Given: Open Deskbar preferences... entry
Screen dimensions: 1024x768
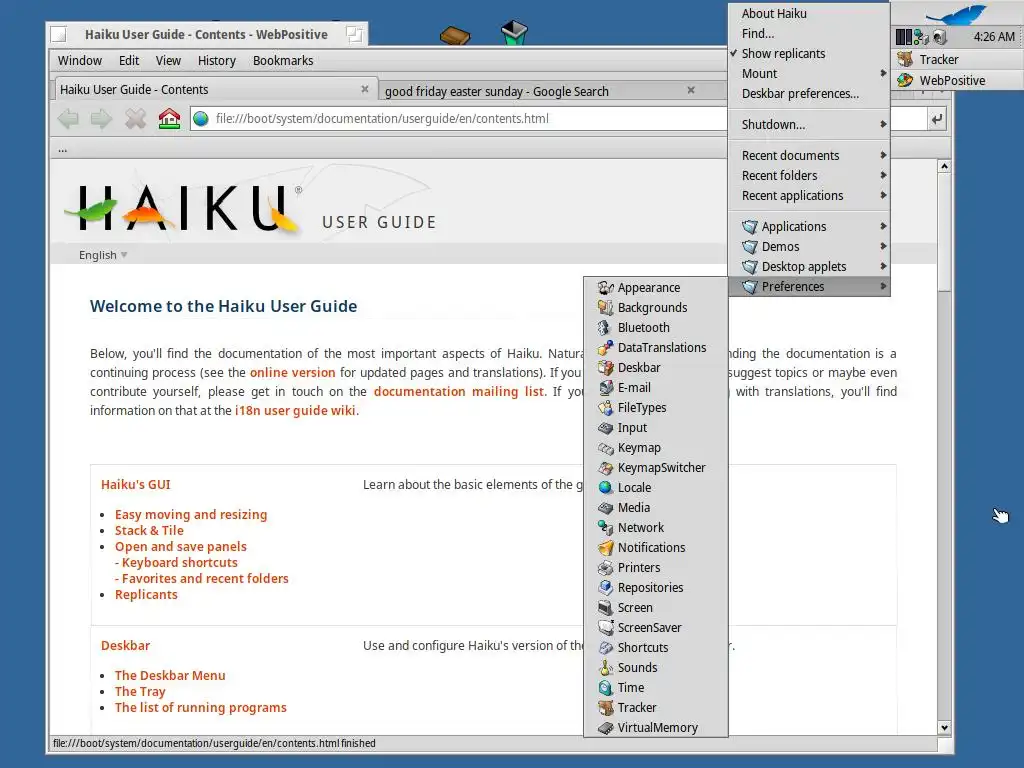Looking at the screenshot, I should click(809, 94).
